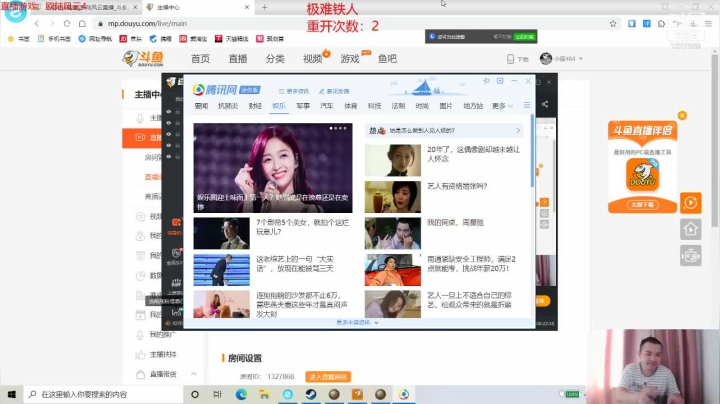Pin the Tencent News mini window

486,81
